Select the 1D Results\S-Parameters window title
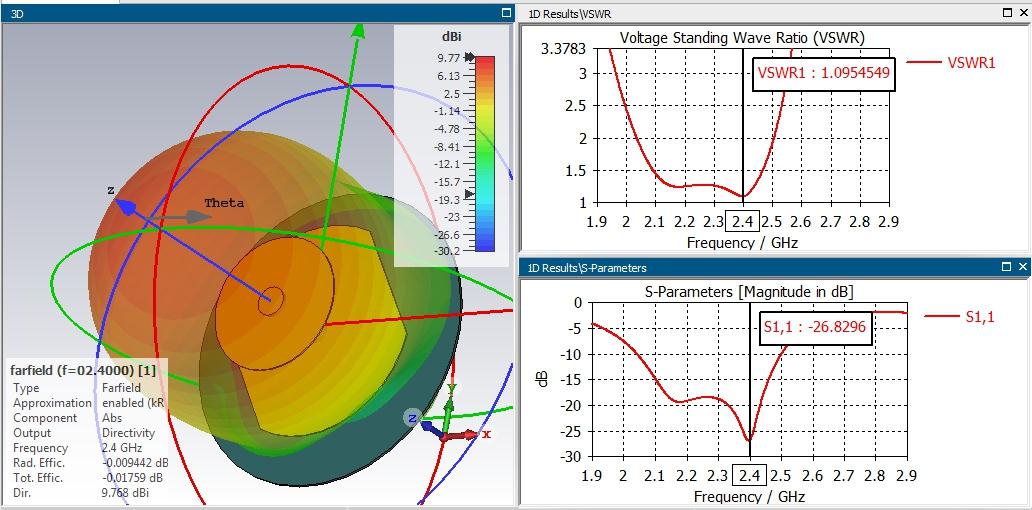Screen dimensions: 1032x510 [587, 268]
